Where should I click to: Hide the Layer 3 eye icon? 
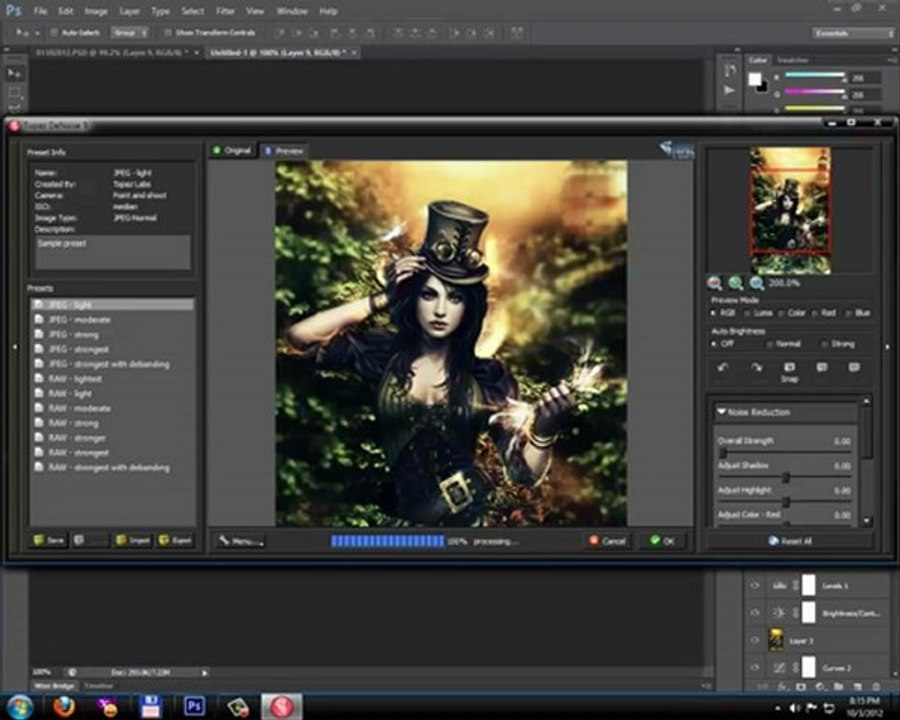(755, 640)
